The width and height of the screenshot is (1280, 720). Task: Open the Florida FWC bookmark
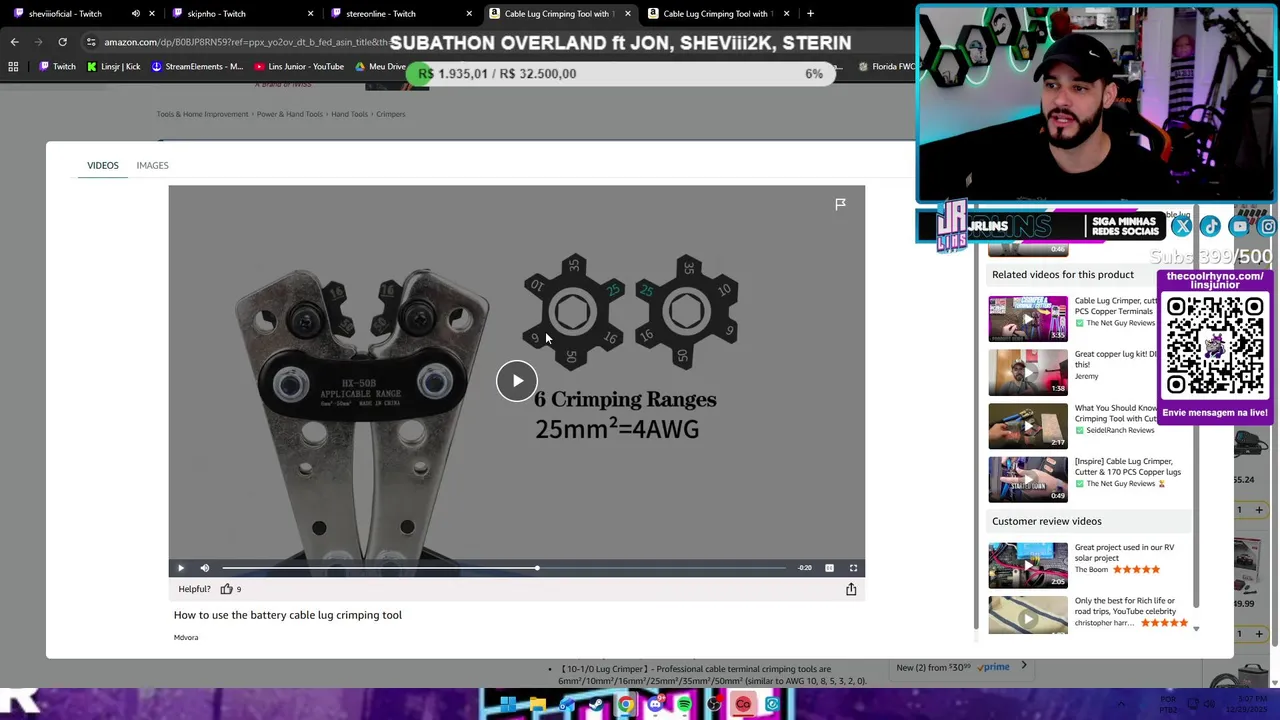pyautogui.click(x=887, y=67)
